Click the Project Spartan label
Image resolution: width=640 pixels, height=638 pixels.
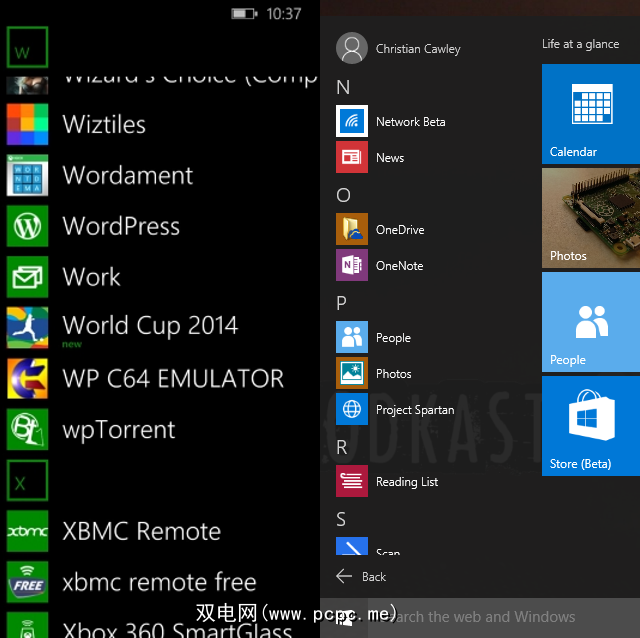pyautogui.click(x=415, y=410)
